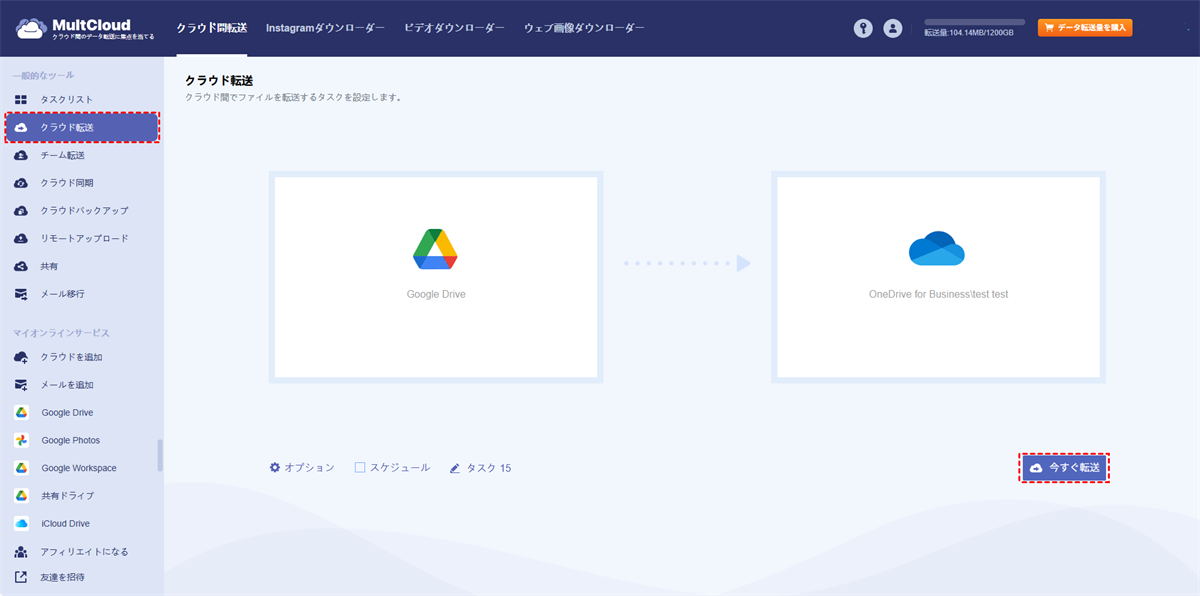
Task: Open オプション settings link
Action: 302,467
